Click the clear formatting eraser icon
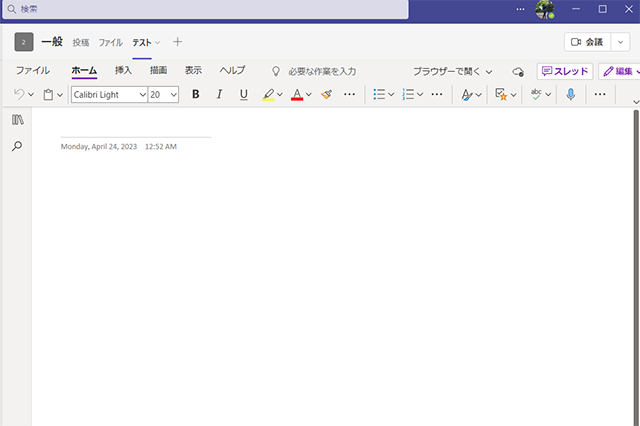Image resolution: width=640 pixels, height=426 pixels. 326,95
